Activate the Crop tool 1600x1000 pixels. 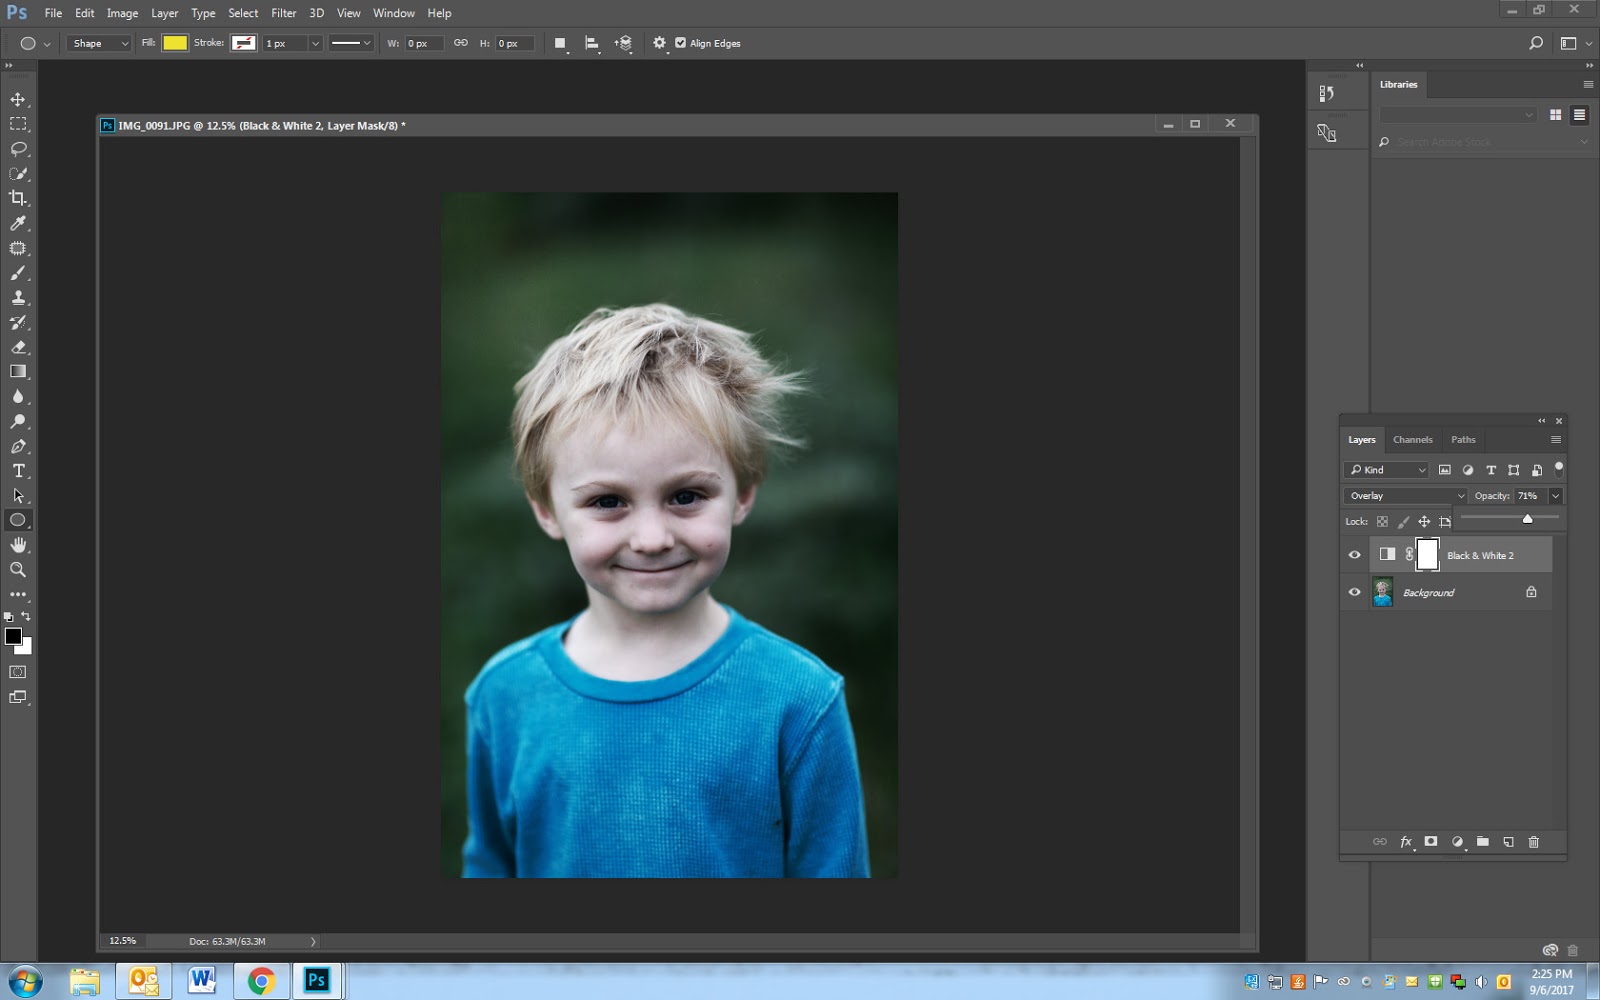click(16, 198)
